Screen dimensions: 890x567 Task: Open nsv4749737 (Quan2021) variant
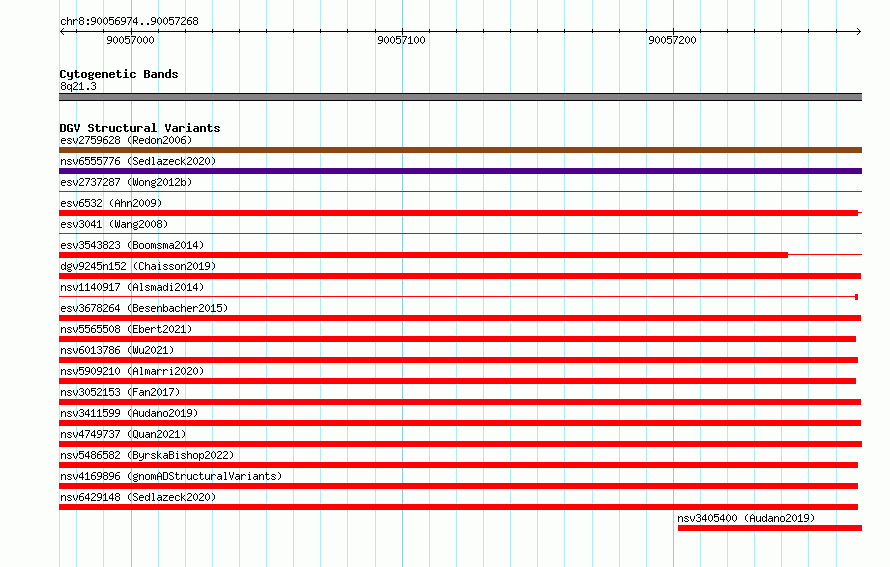click(123, 434)
